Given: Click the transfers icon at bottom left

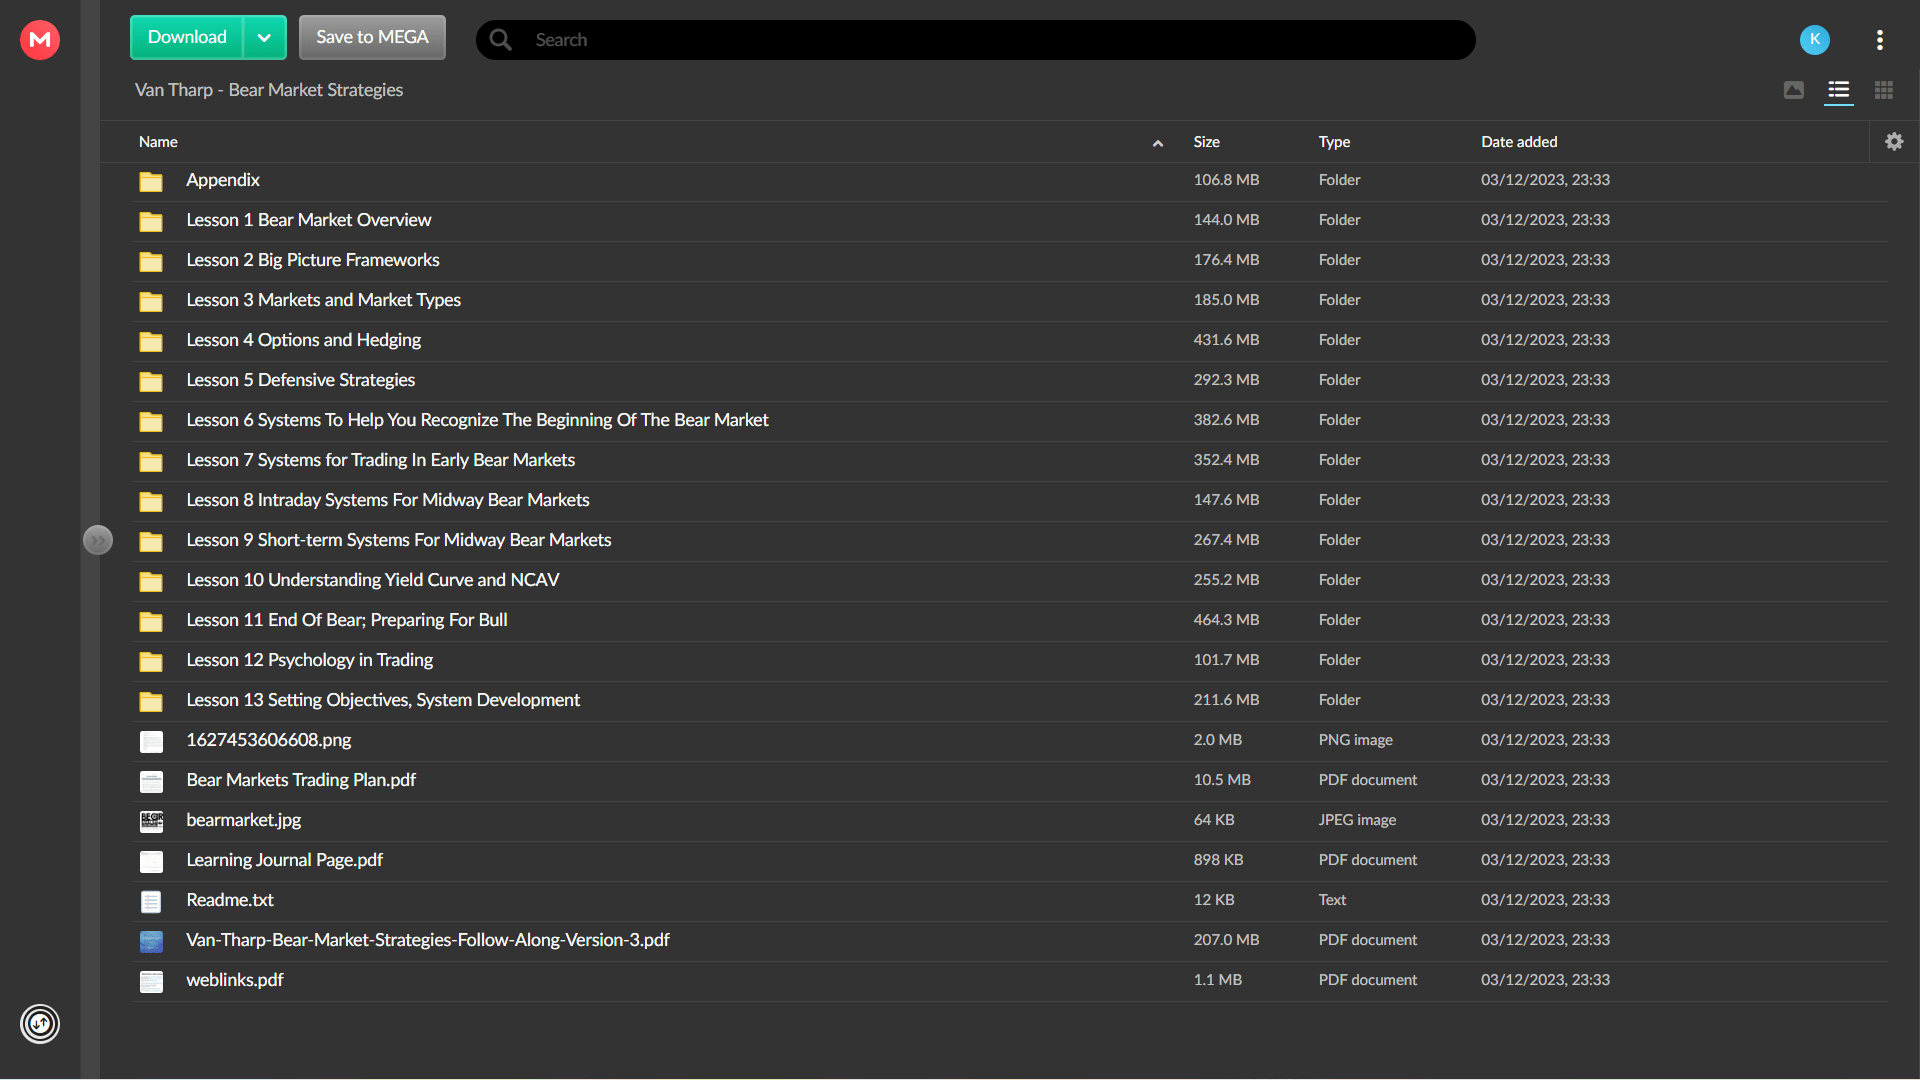Looking at the screenshot, I should (x=40, y=1023).
